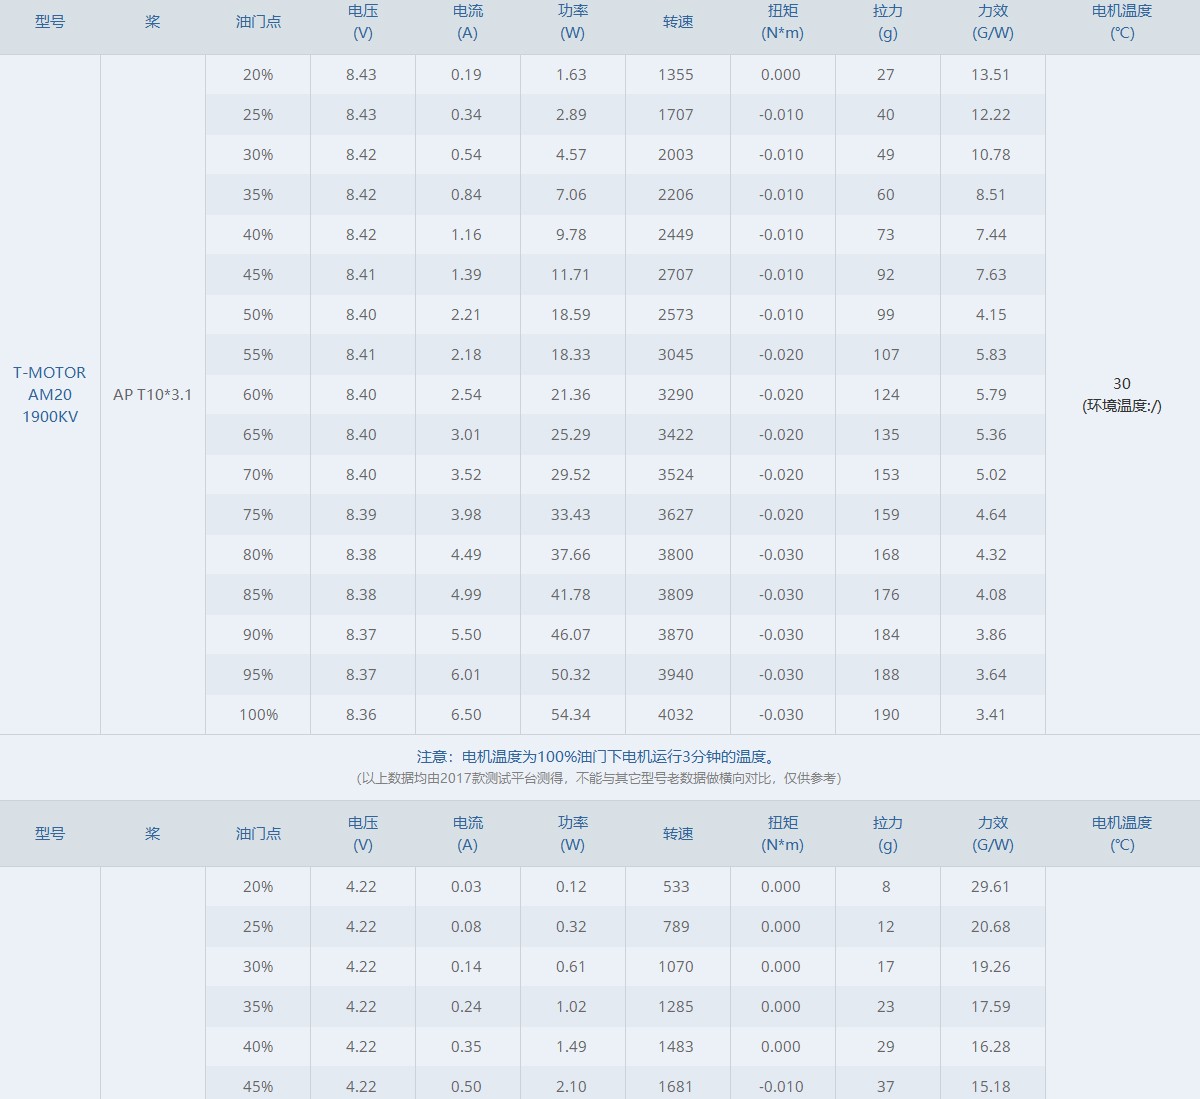
Task: Click power value 1.63 in 20% row
Action: 571,74
